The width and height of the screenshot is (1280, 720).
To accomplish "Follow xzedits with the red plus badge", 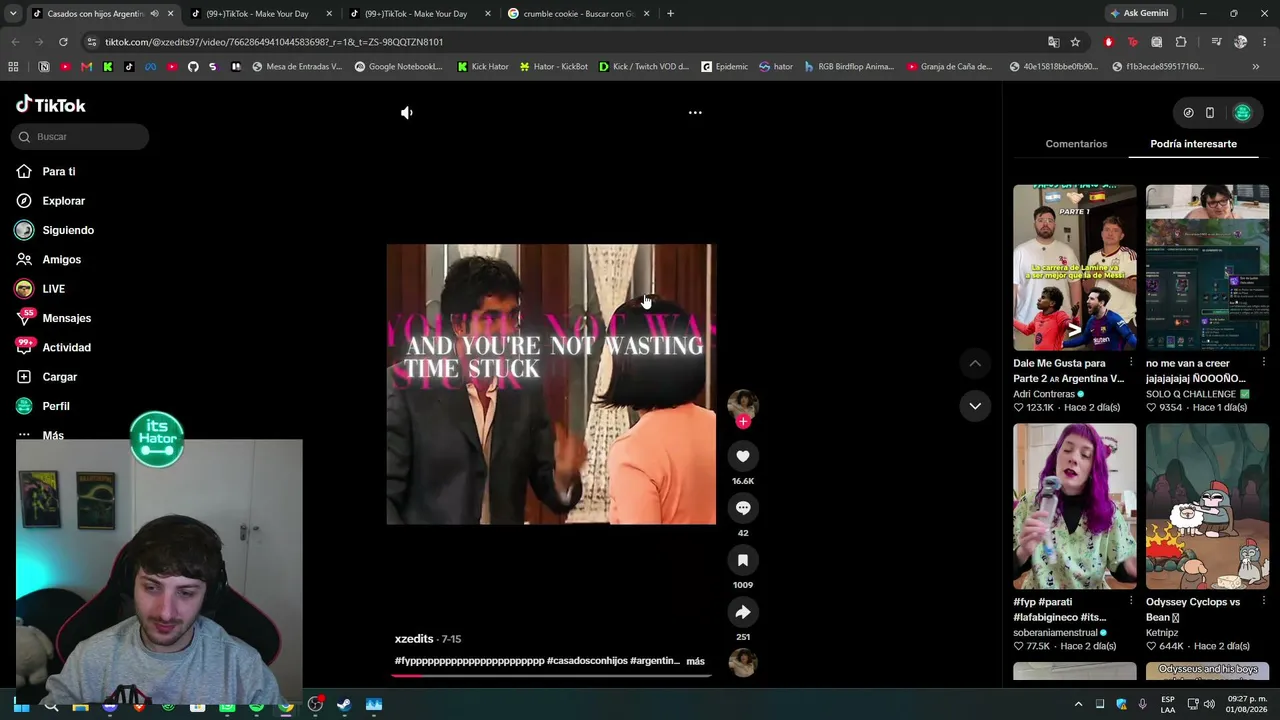I will 743,422.
